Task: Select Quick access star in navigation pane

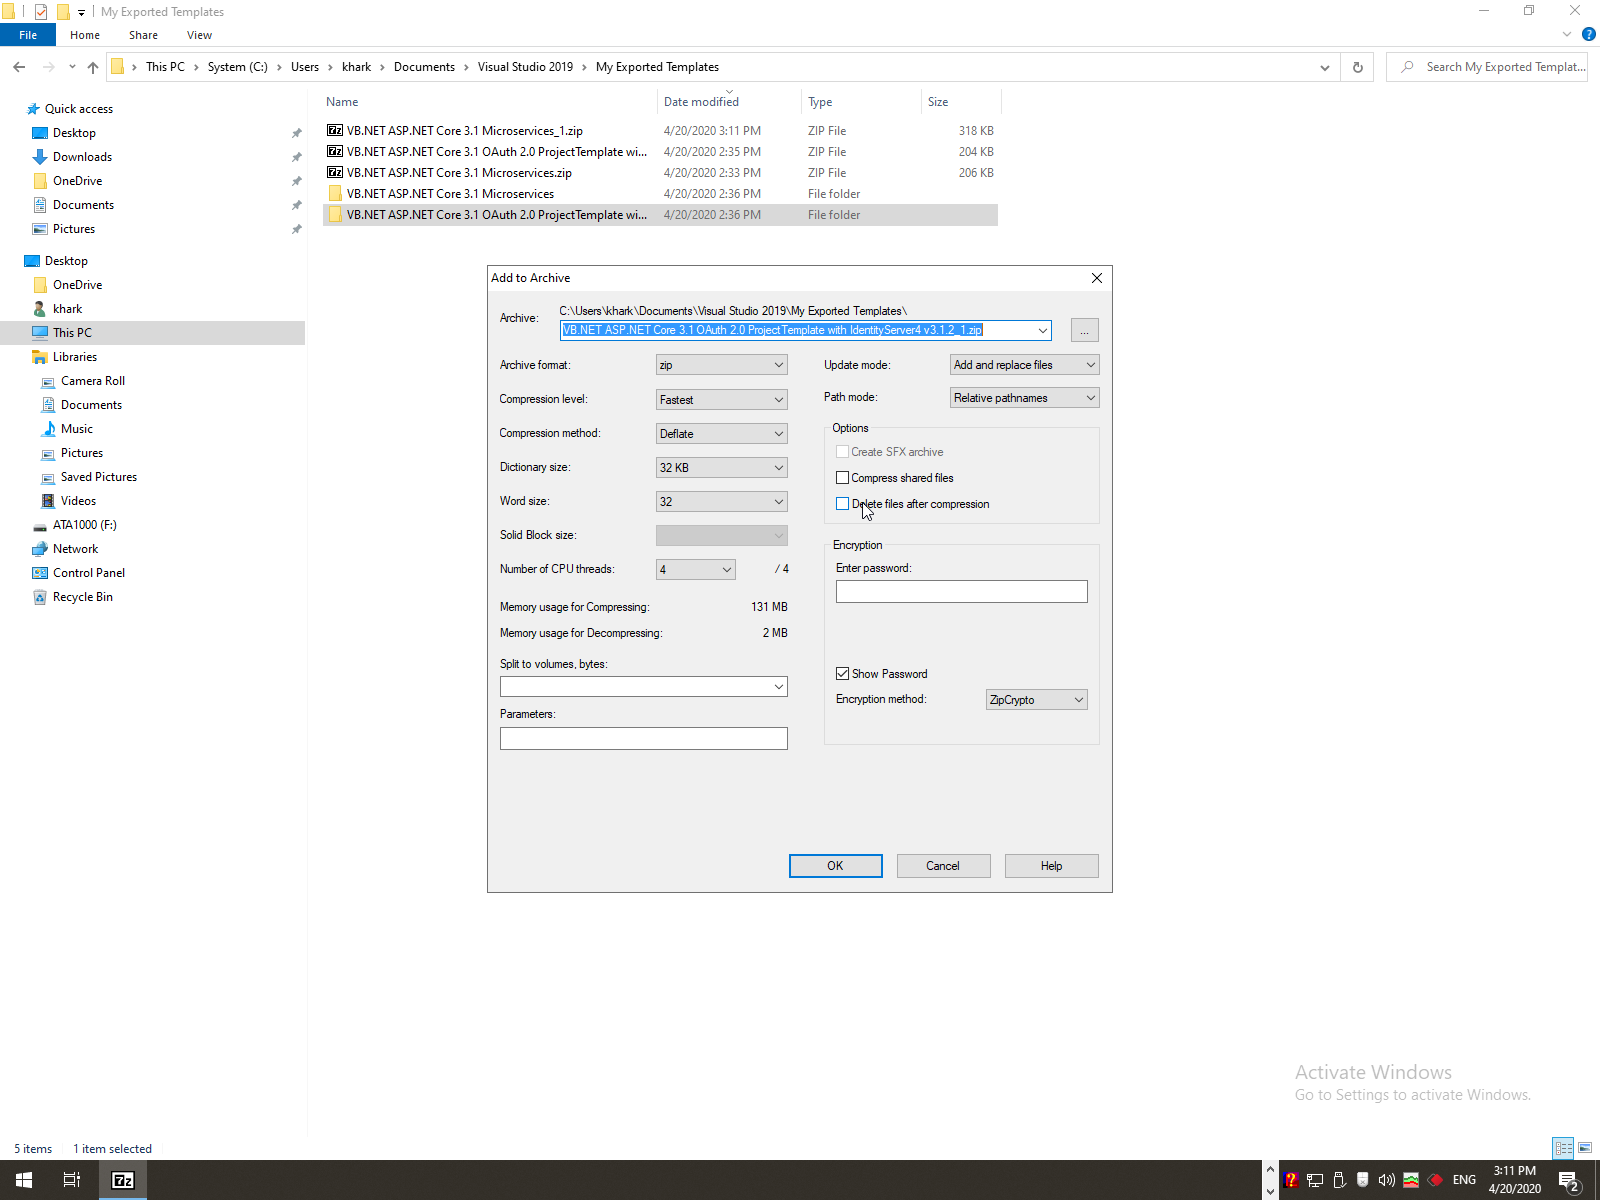Action: point(33,109)
